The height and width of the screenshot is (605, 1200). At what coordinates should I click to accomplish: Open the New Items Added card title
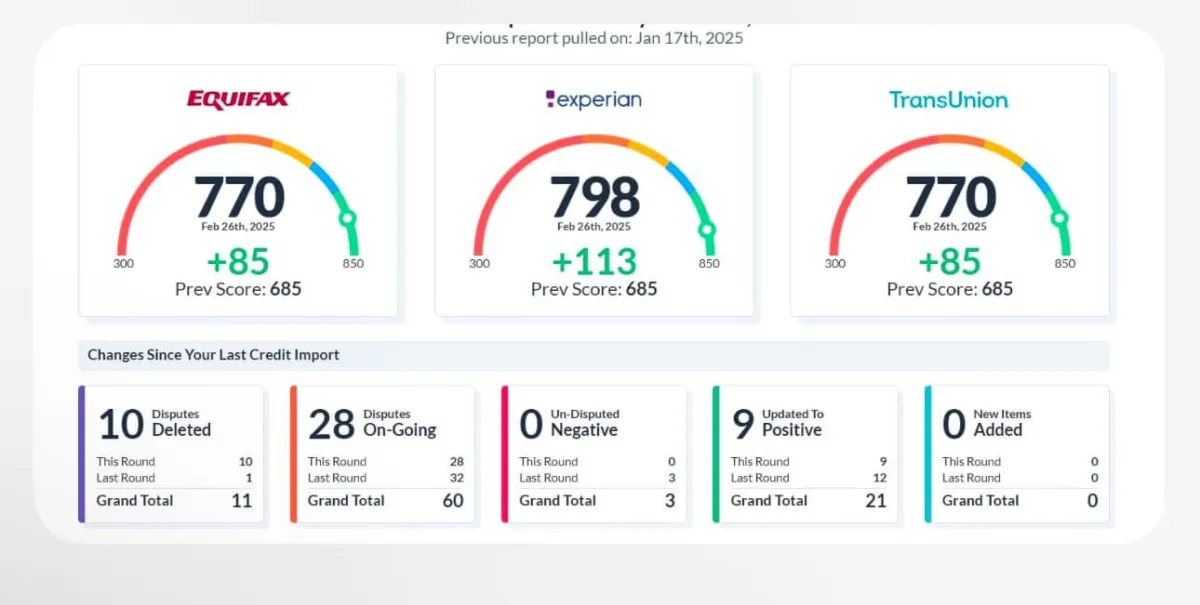tap(1002, 424)
